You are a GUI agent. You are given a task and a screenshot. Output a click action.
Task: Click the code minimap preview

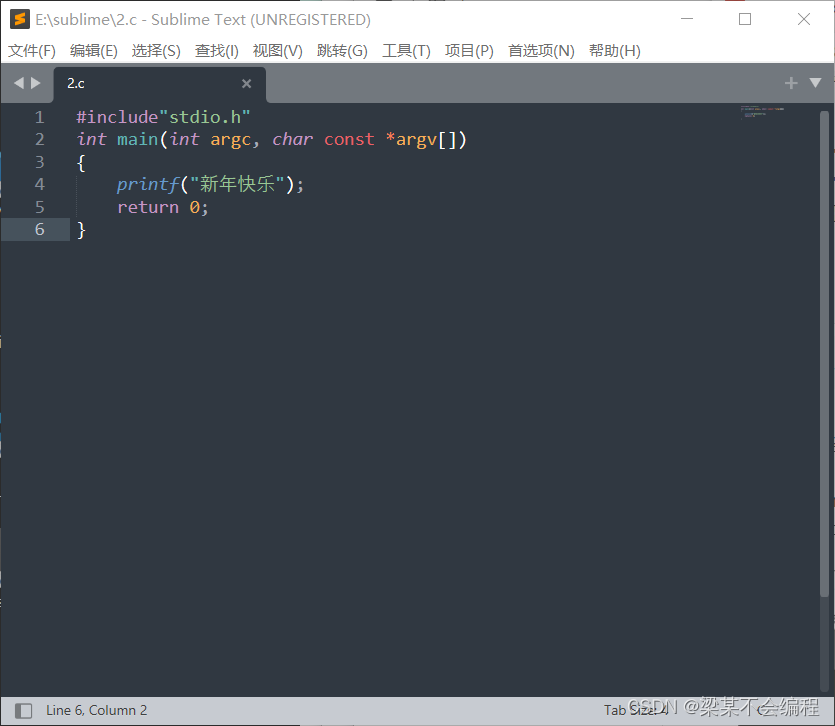coord(762,112)
